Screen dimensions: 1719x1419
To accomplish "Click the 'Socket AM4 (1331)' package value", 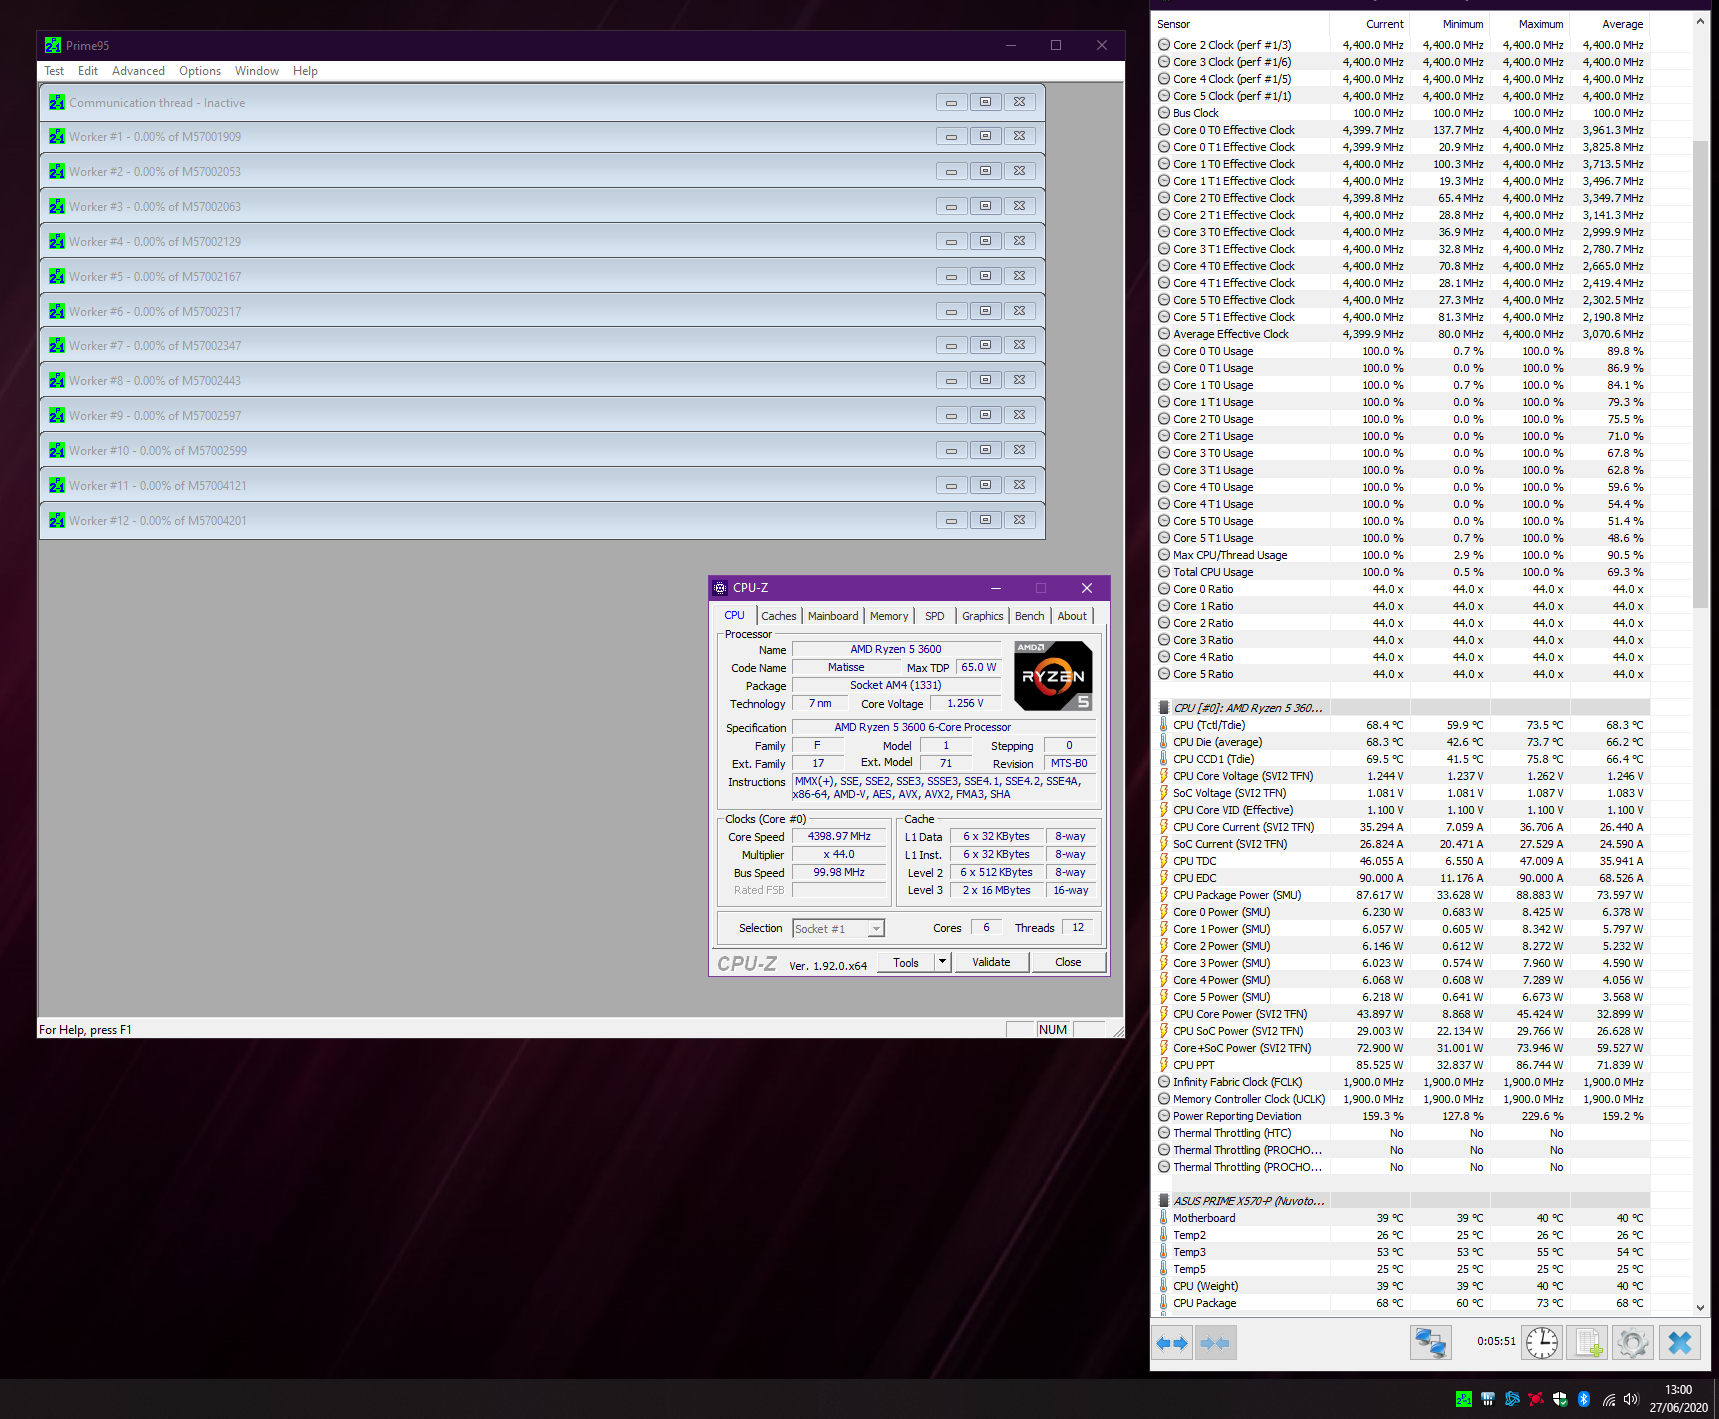I will pos(896,685).
